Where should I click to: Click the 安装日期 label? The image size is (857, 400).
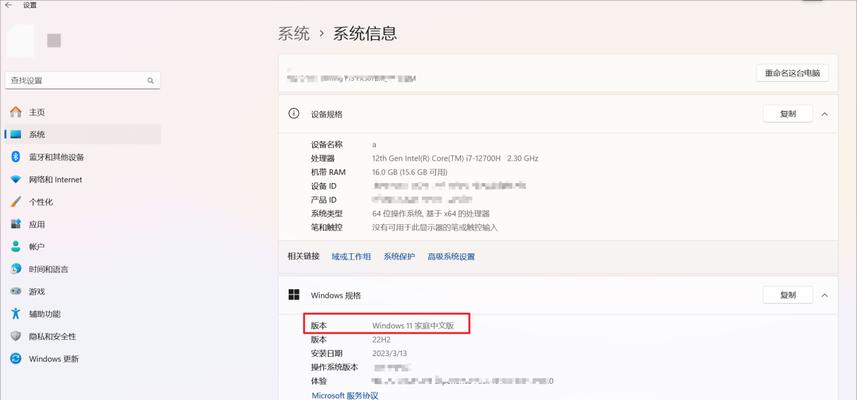click(x=327, y=353)
